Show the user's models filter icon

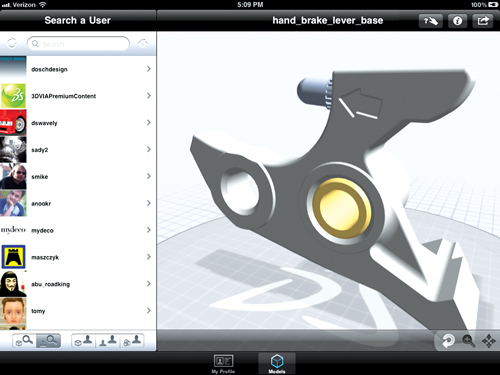point(84,341)
